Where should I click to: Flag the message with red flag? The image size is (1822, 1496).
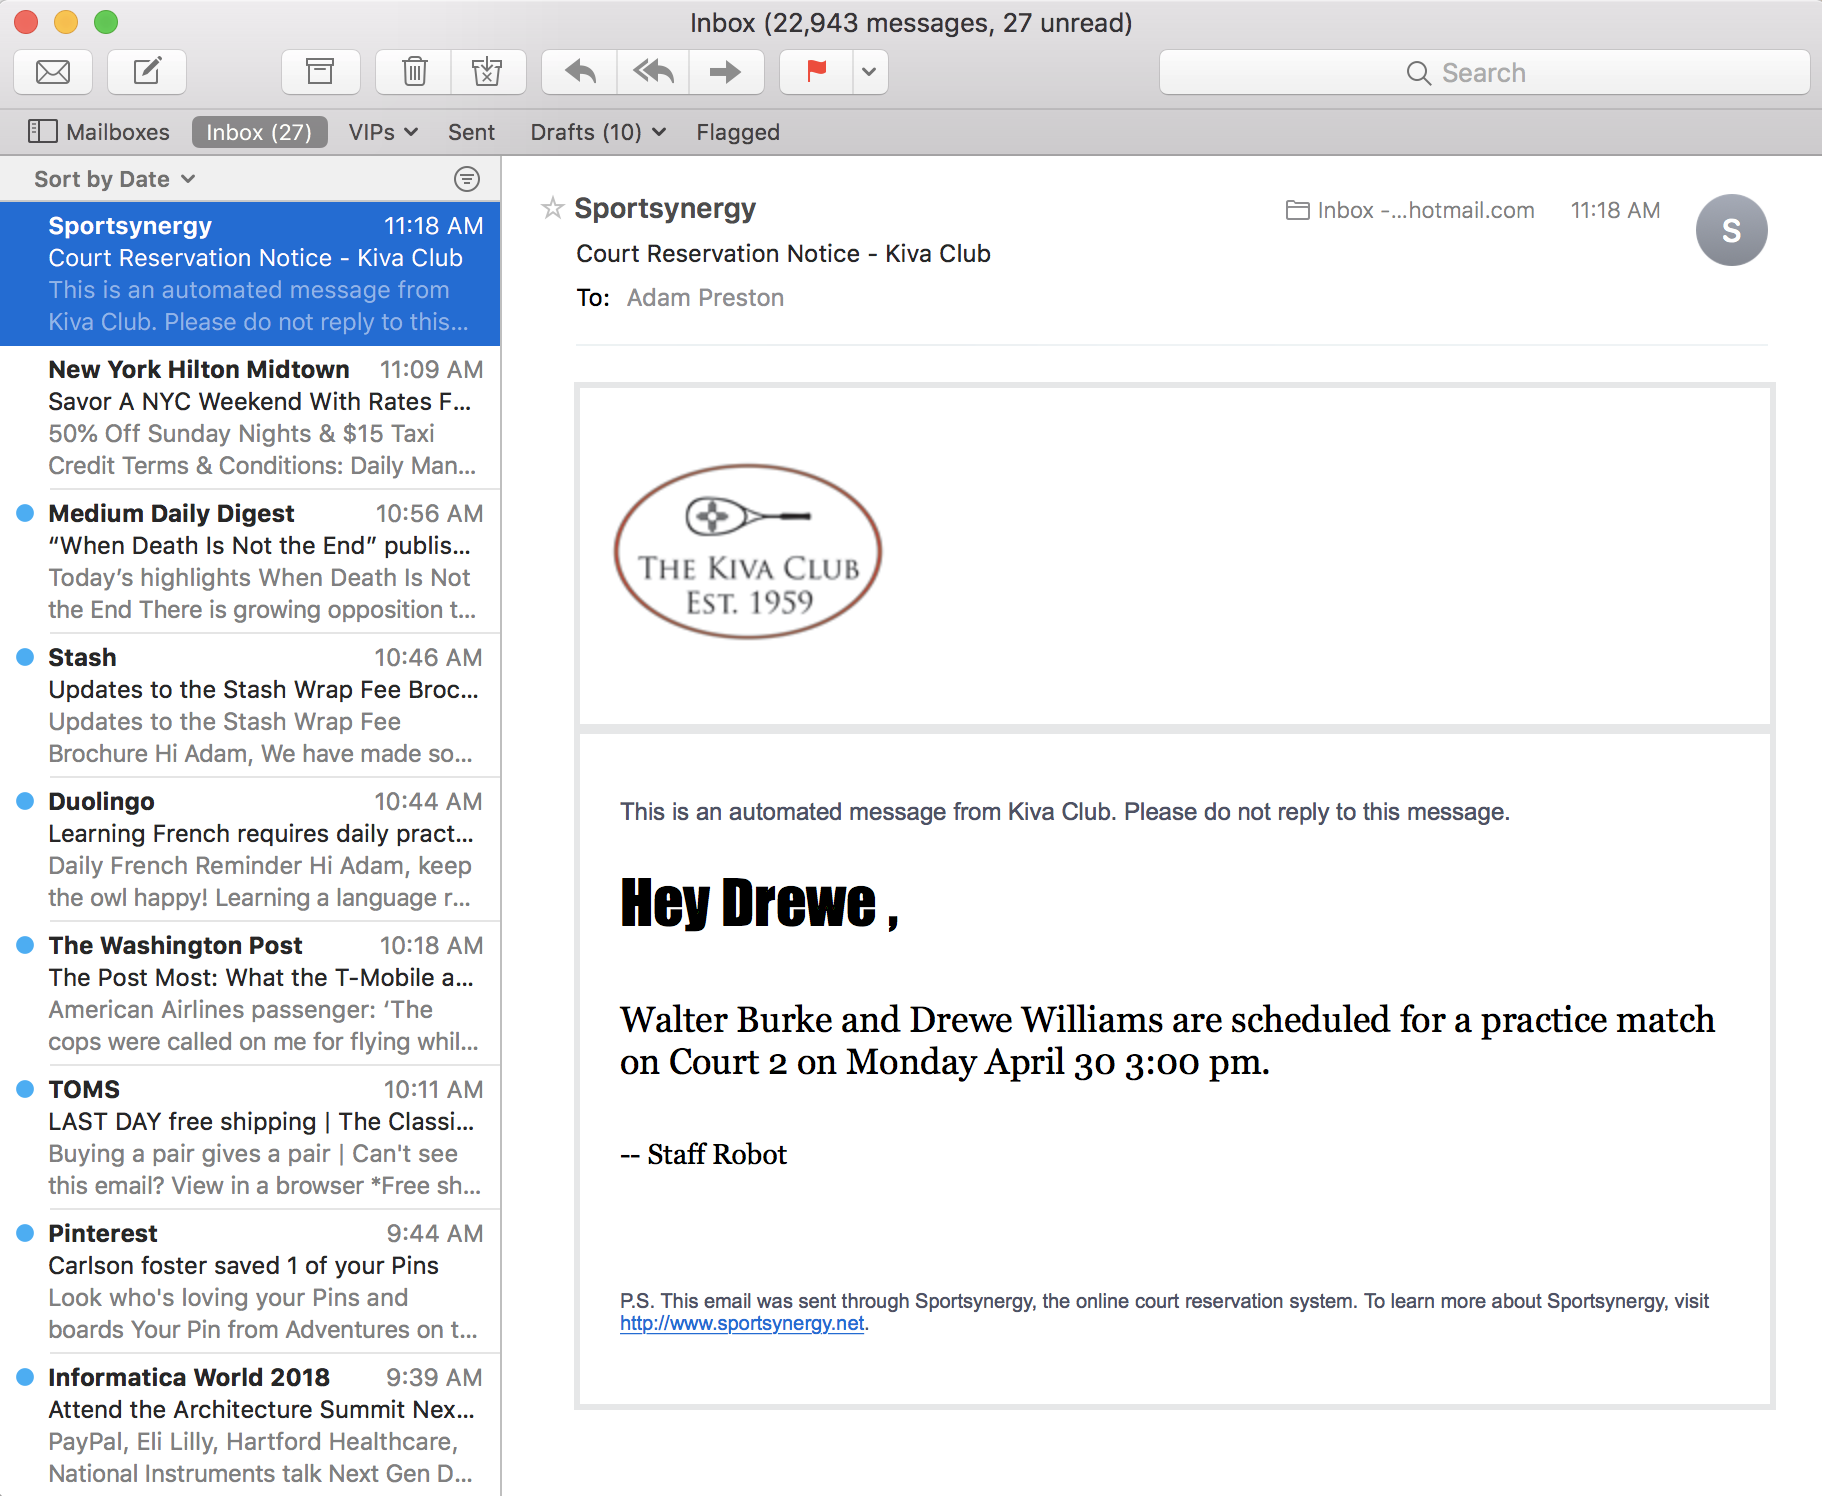(817, 72)
